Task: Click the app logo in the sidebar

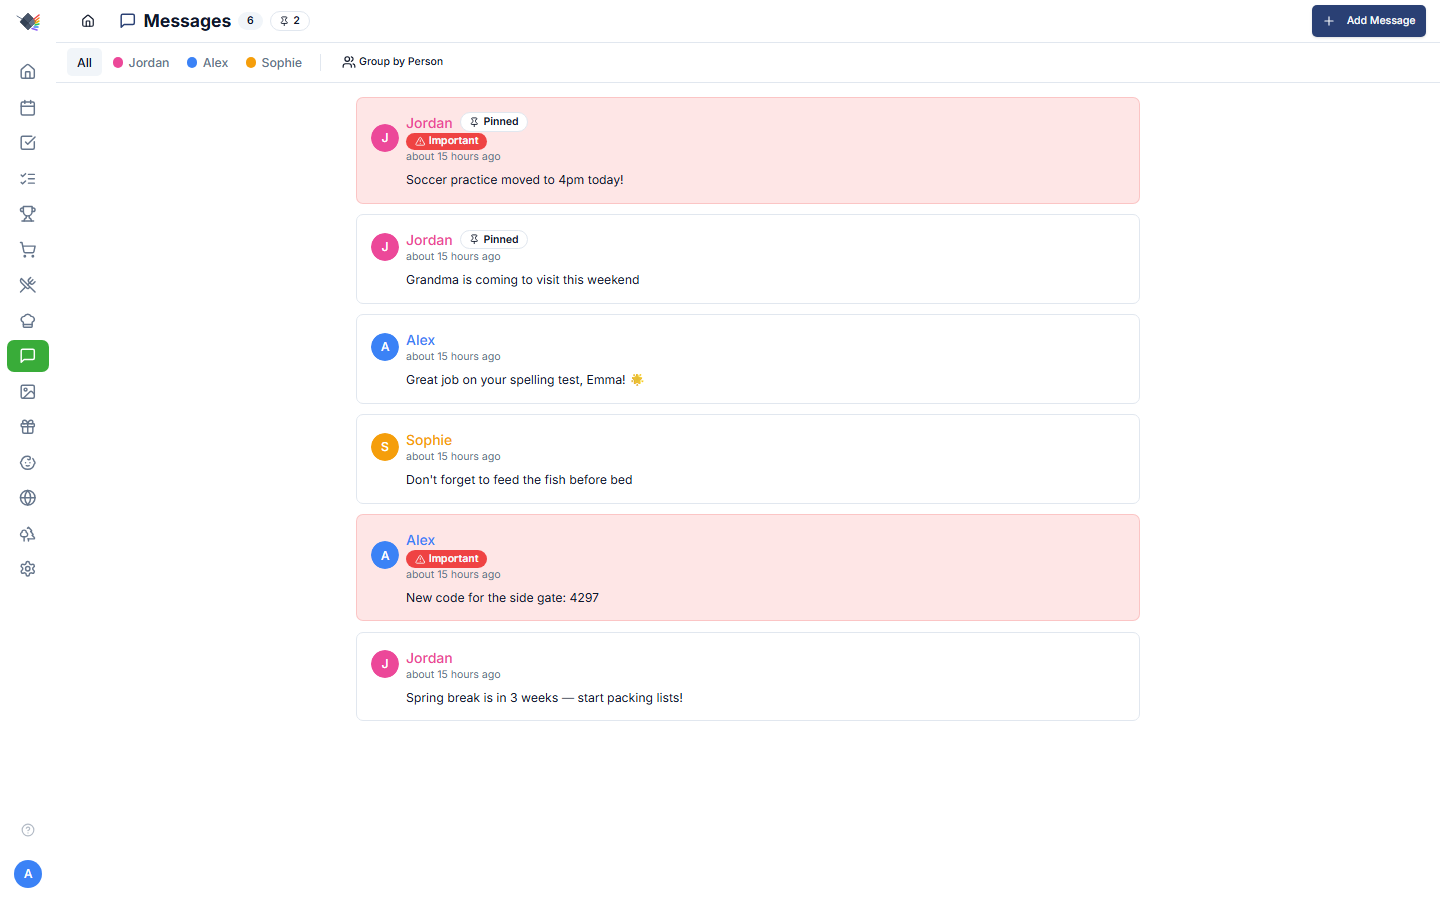Action: point(29,21)
